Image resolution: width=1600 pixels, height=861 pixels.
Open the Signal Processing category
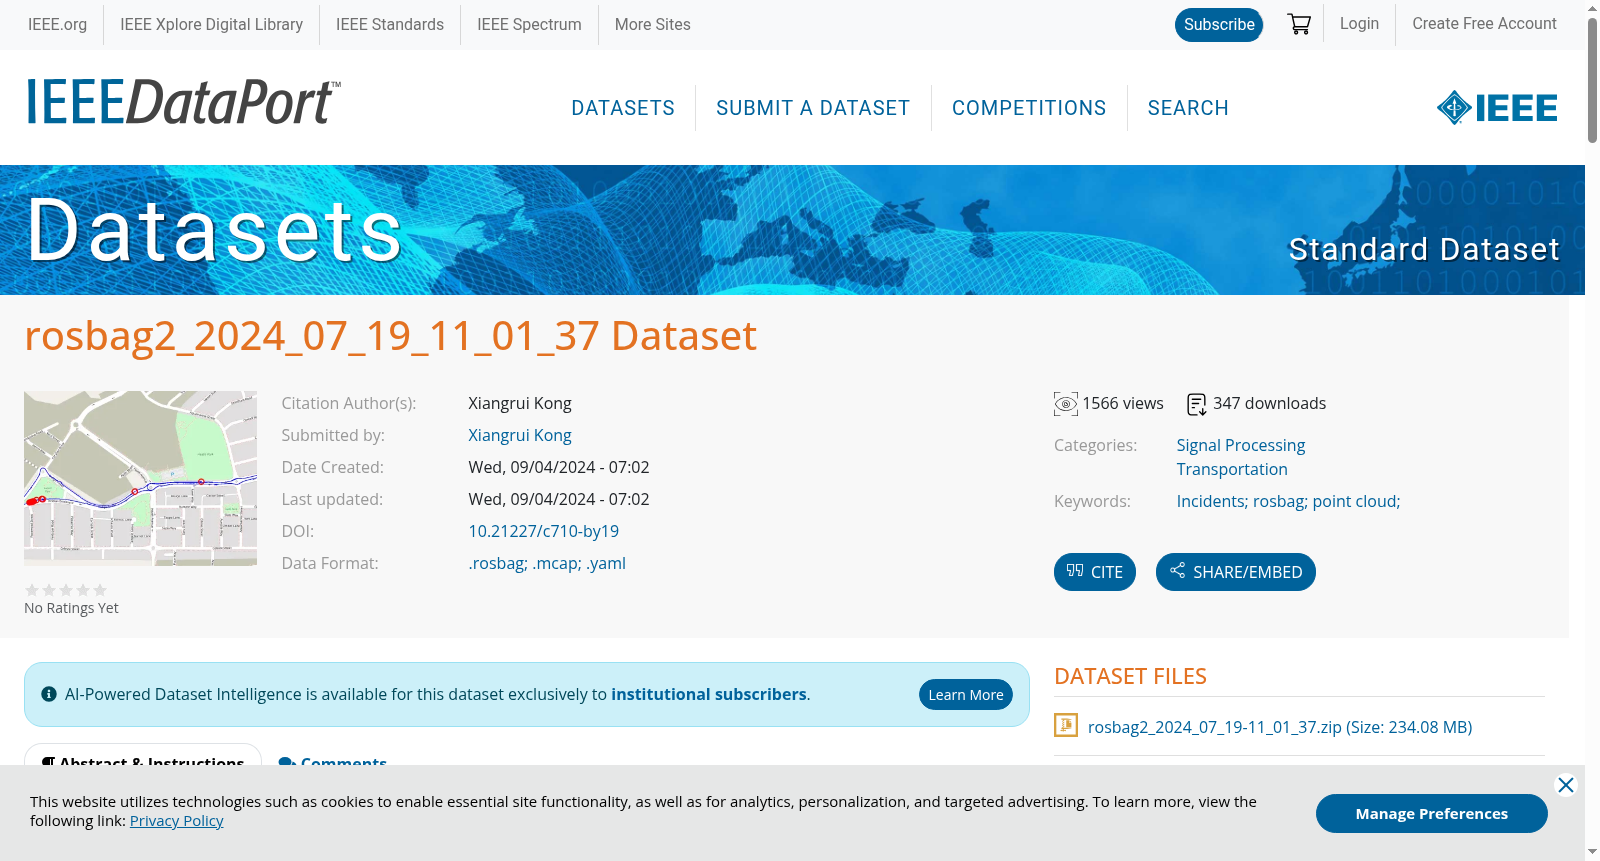(x=1241, y=446)
